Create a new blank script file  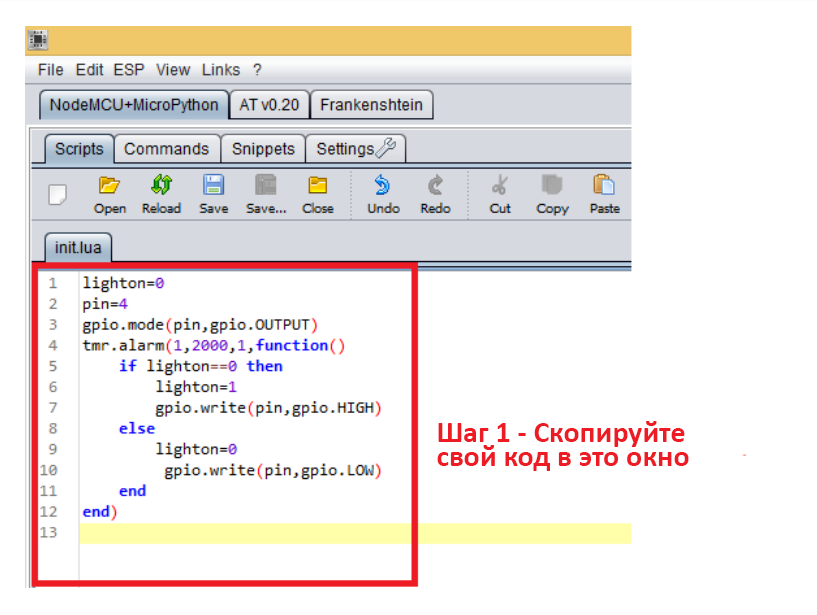(x=57, y=194)
